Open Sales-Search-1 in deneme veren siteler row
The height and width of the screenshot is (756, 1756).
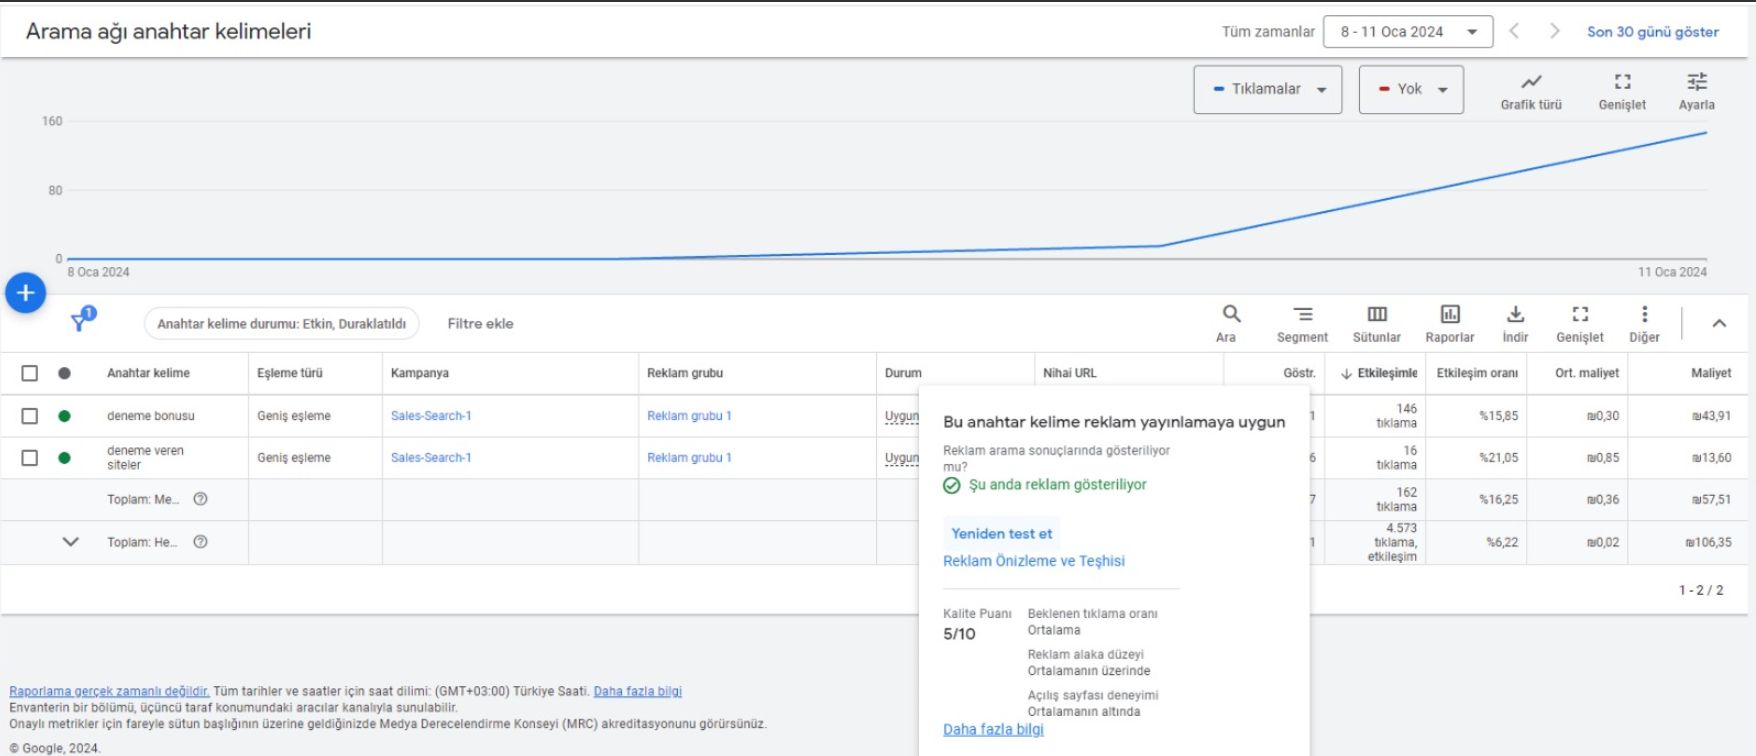[x=431, y=458]
